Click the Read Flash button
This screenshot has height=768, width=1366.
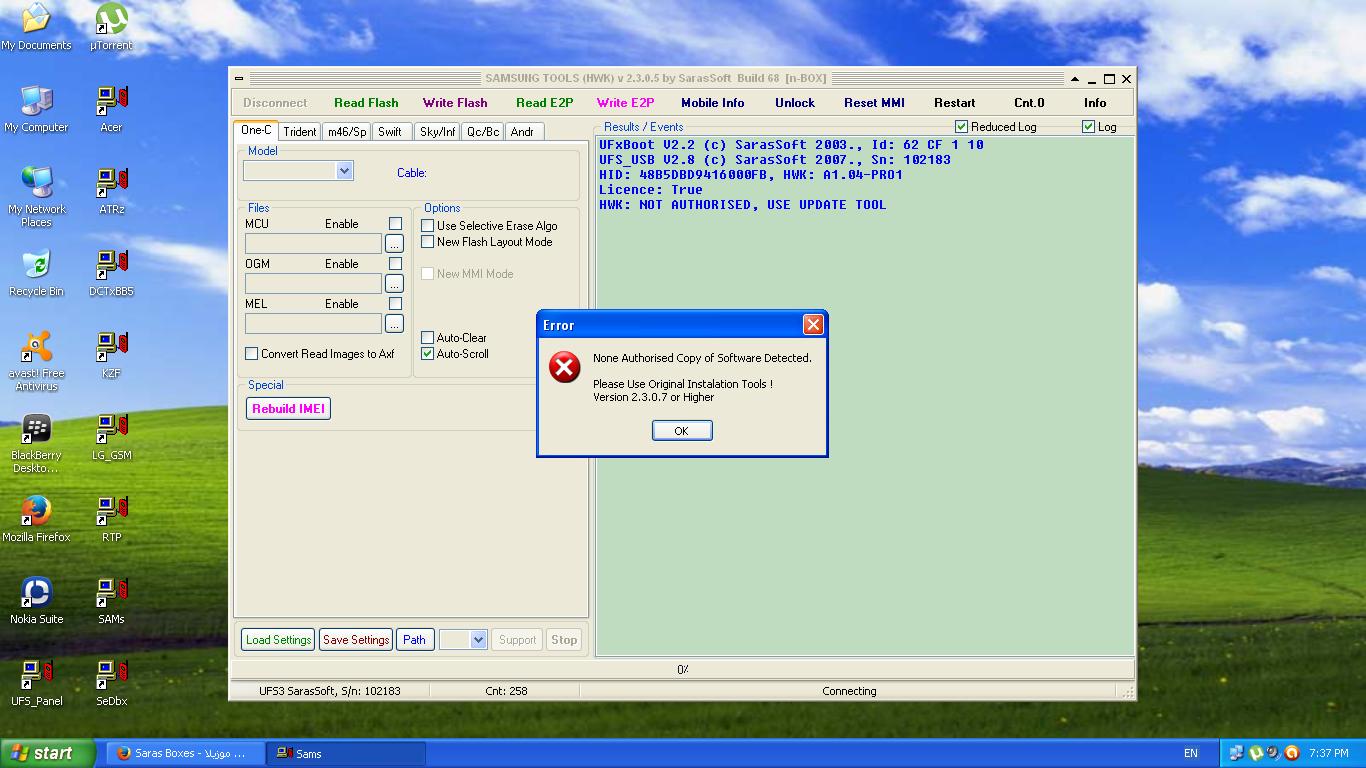point(366,103)
